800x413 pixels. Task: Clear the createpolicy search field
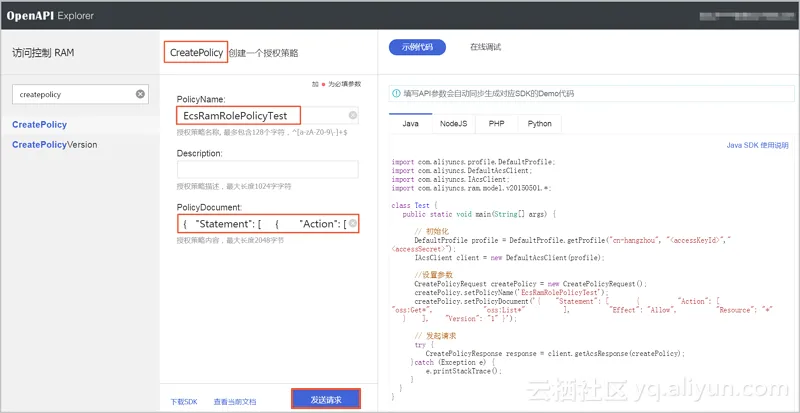(x=140, y=94)
